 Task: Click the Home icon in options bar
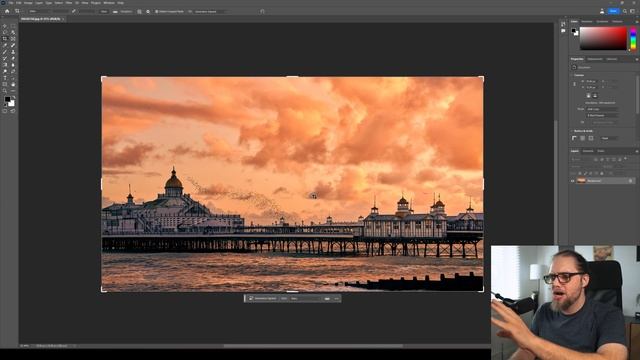click(x=7, y=11)
